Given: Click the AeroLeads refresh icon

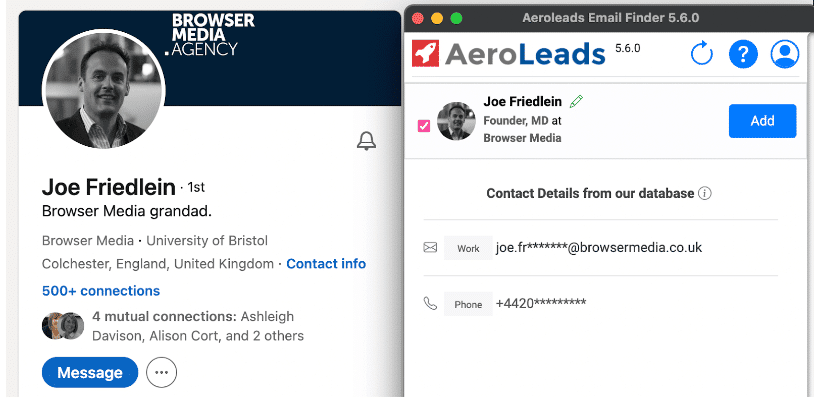Looking at the screenshot, I should click(x=702, y=54).
